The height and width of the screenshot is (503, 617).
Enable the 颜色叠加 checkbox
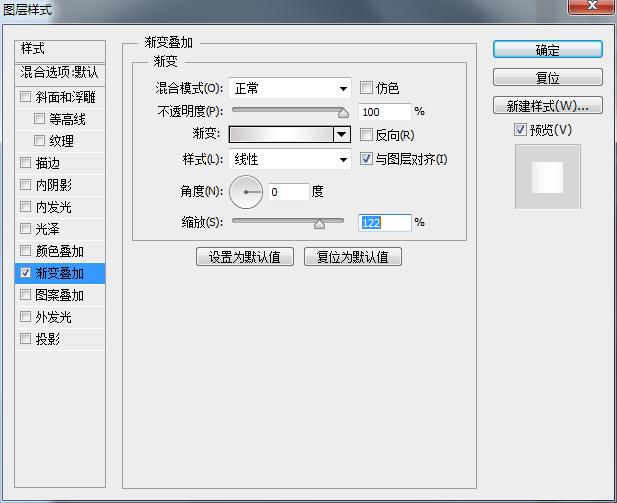[25, 251]
